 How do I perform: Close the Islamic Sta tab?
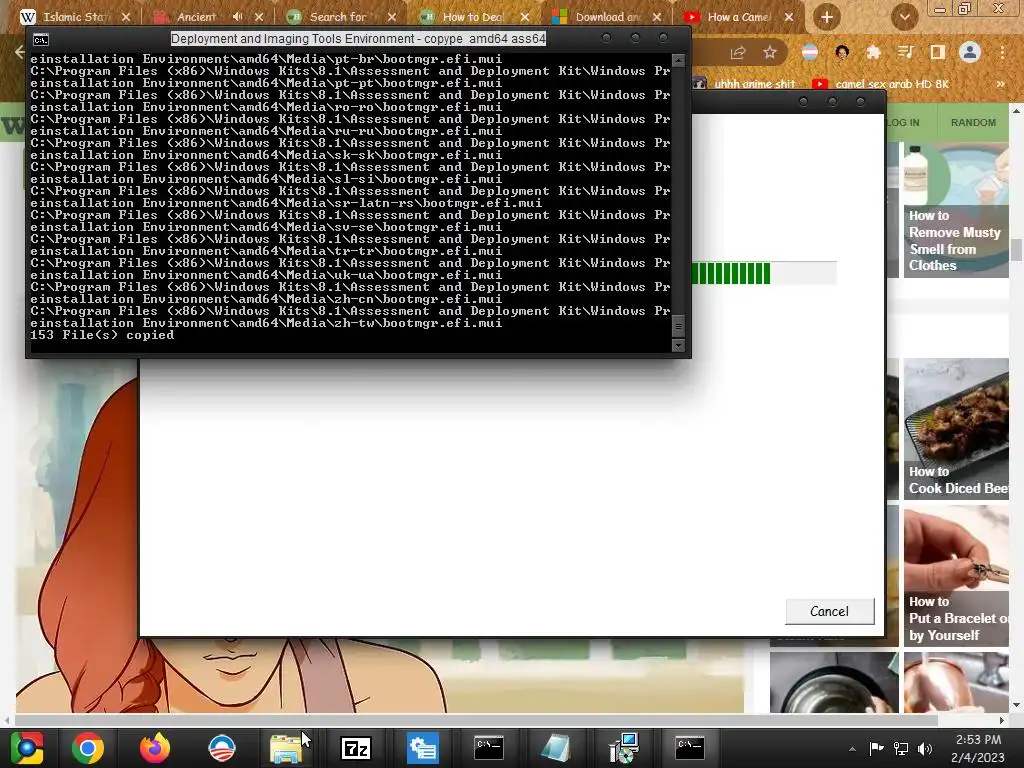[126, 17]
